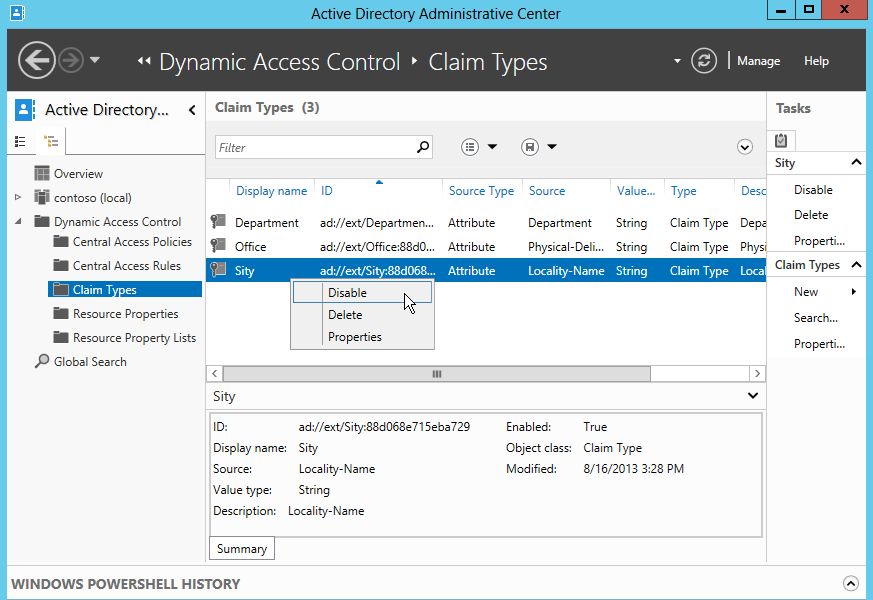Image resolution: width=873 pixels, height=600 pixels.
Task: Choose Disable from the context menu
Action: (347, 293)
